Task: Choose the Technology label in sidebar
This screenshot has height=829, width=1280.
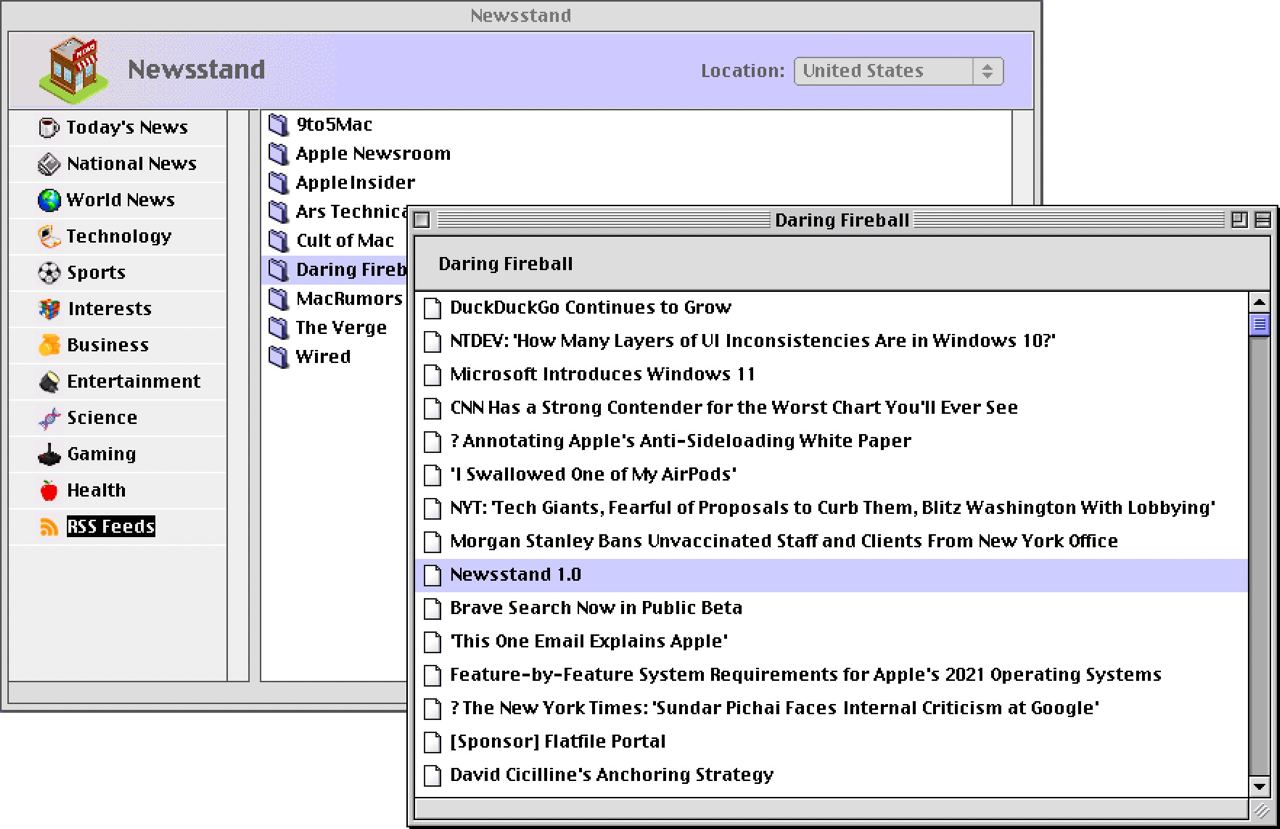Action: (118, 236)
